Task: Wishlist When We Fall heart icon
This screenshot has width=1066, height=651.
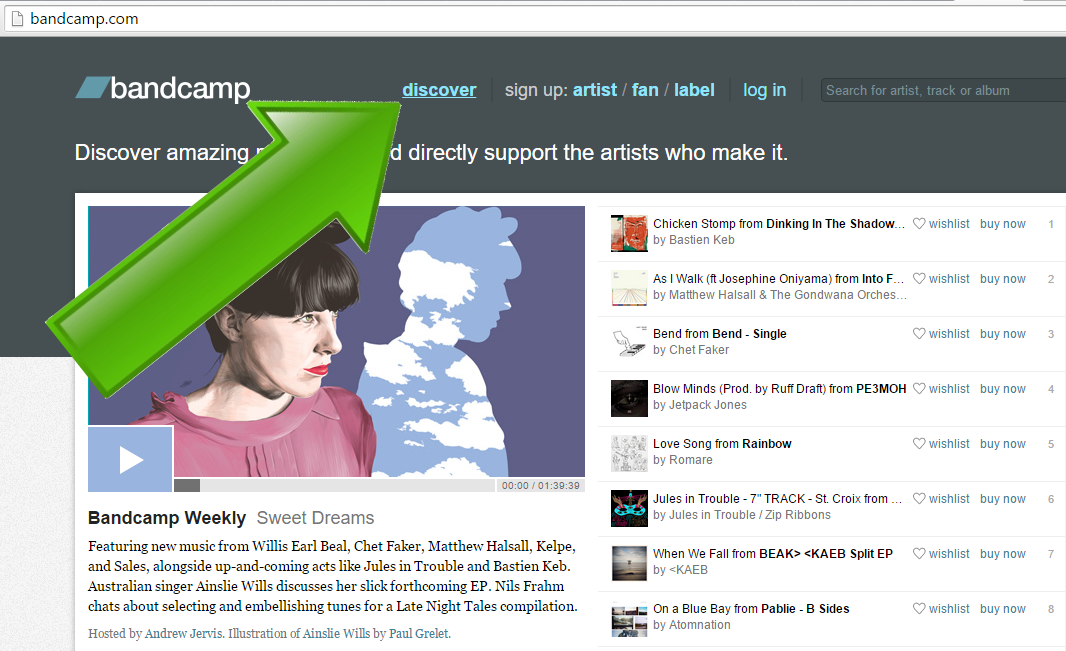Action: coord(918,554)
